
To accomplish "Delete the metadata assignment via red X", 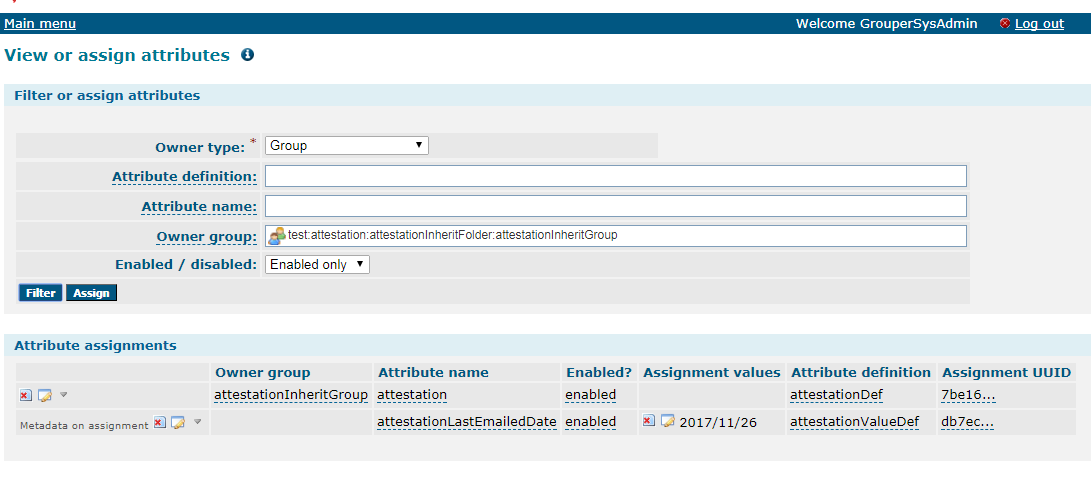I will [x=159, y=423].
